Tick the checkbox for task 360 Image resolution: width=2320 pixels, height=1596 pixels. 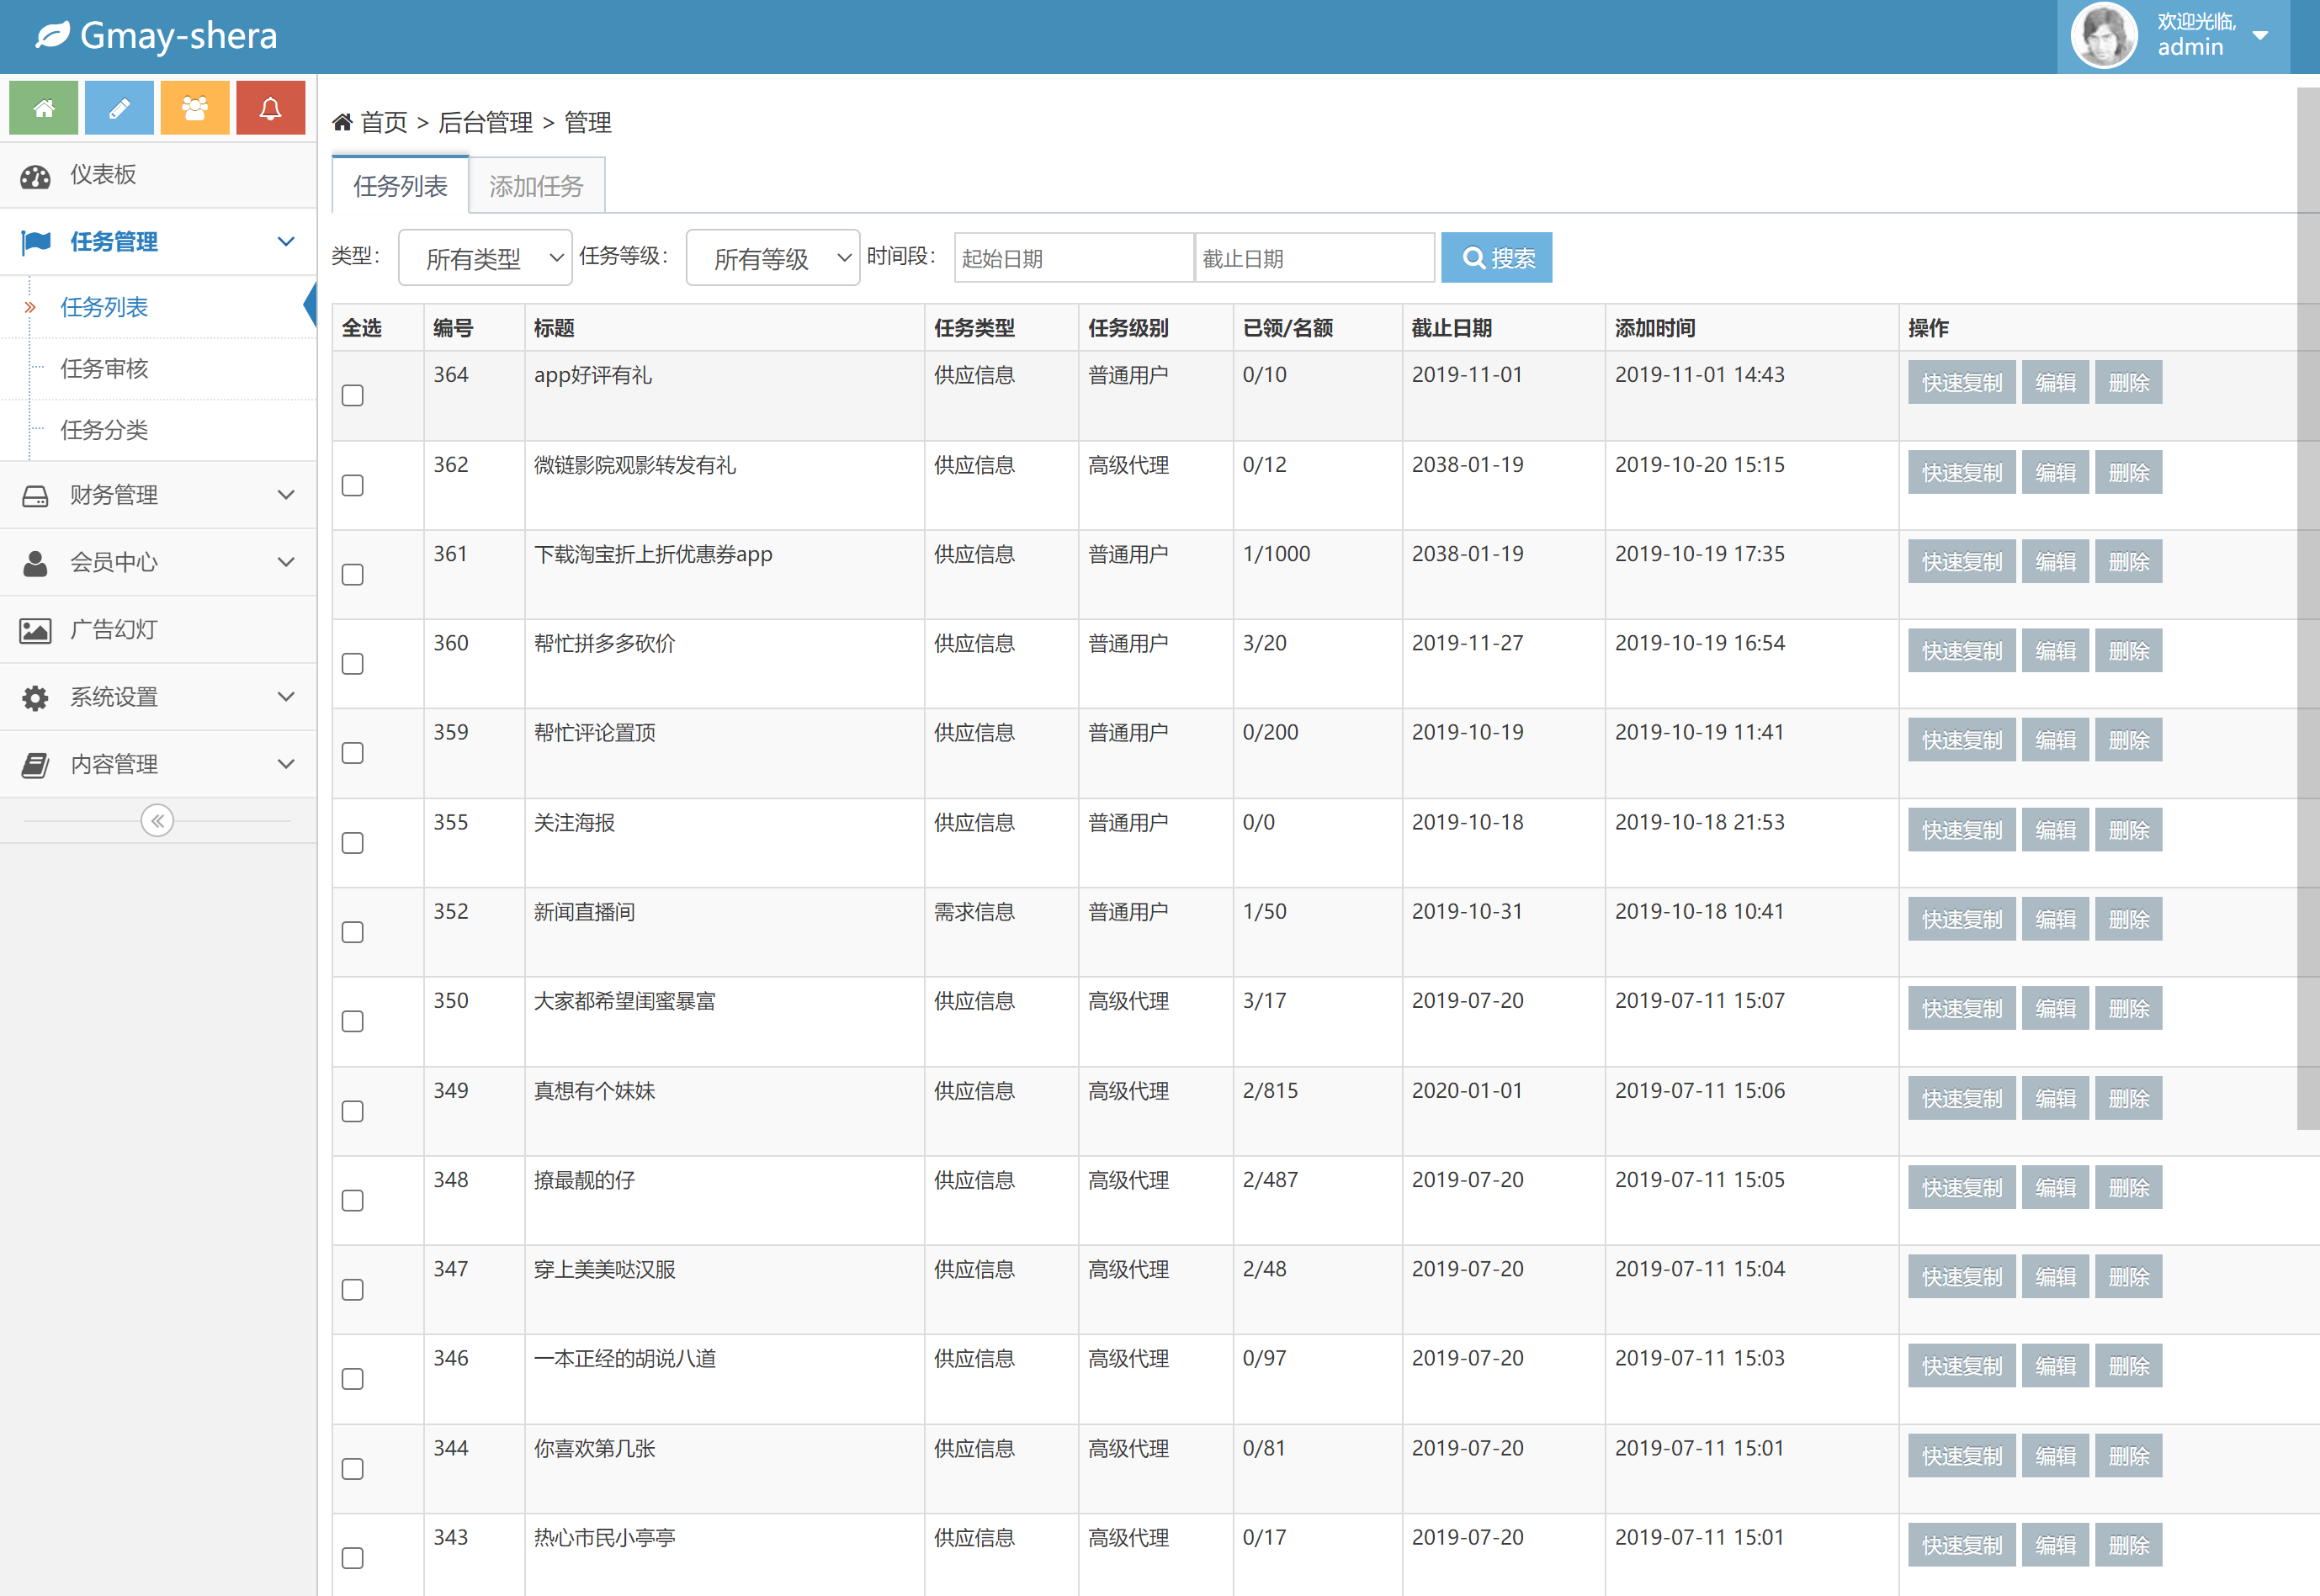(352, 664)
